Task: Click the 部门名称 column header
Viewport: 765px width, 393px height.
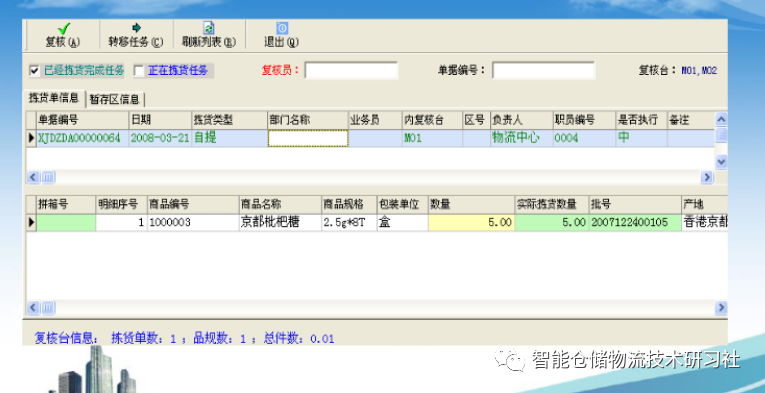Action: click(308, 120)
